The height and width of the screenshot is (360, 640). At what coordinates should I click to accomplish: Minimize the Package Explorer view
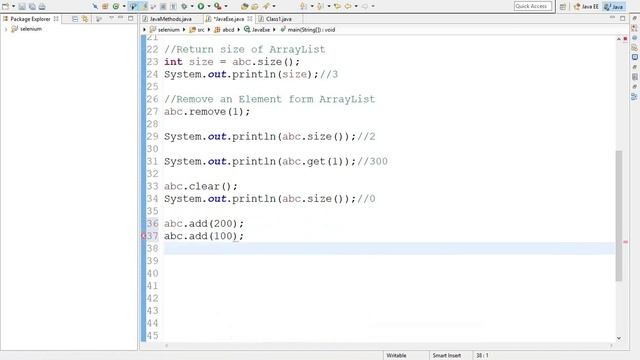click(120, 18)
